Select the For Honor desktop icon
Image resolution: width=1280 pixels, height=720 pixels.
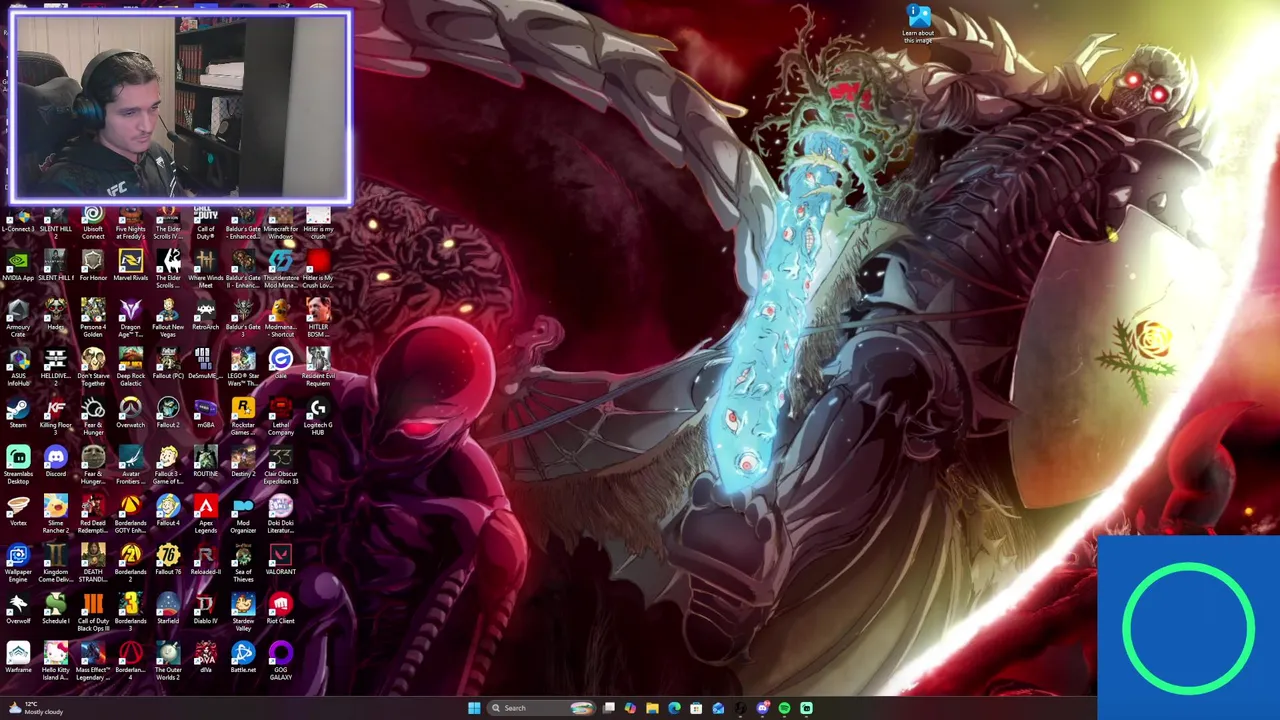93,266
